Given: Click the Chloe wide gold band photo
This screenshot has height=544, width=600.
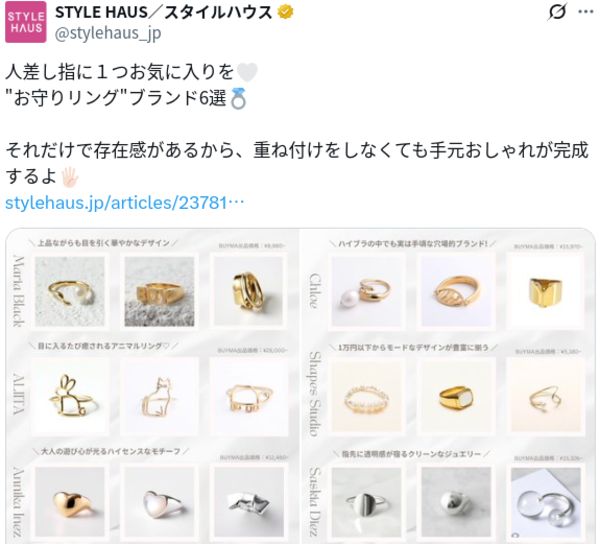Looking at the screenshot, I should (545, 292).
